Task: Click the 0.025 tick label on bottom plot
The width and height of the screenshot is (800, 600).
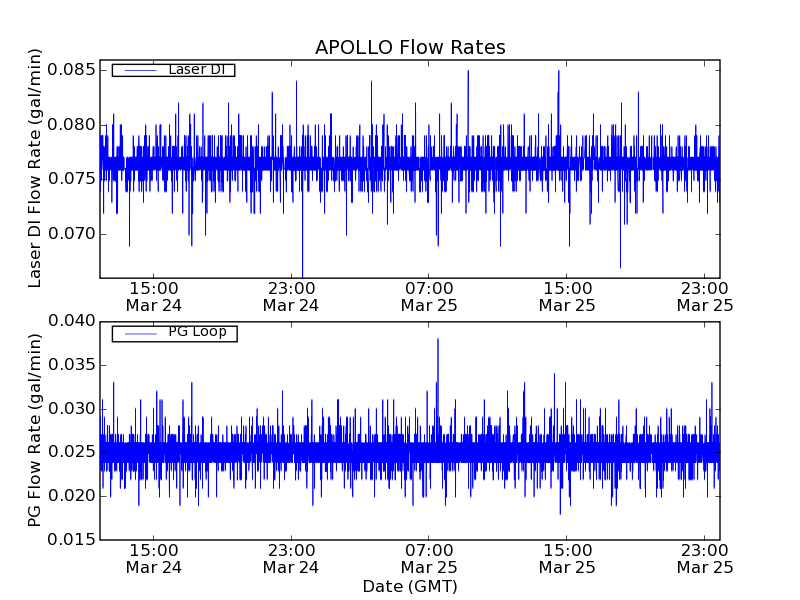Action: (71, 452)
